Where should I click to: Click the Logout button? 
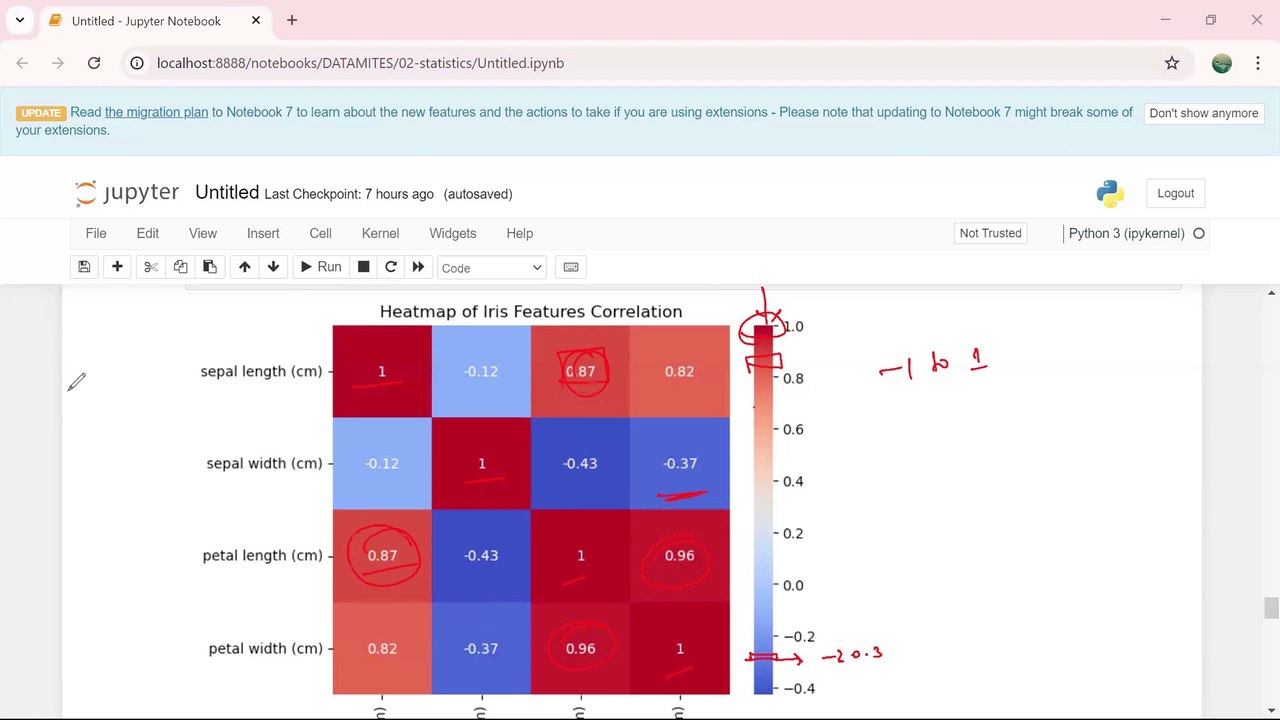point(1176,193)
